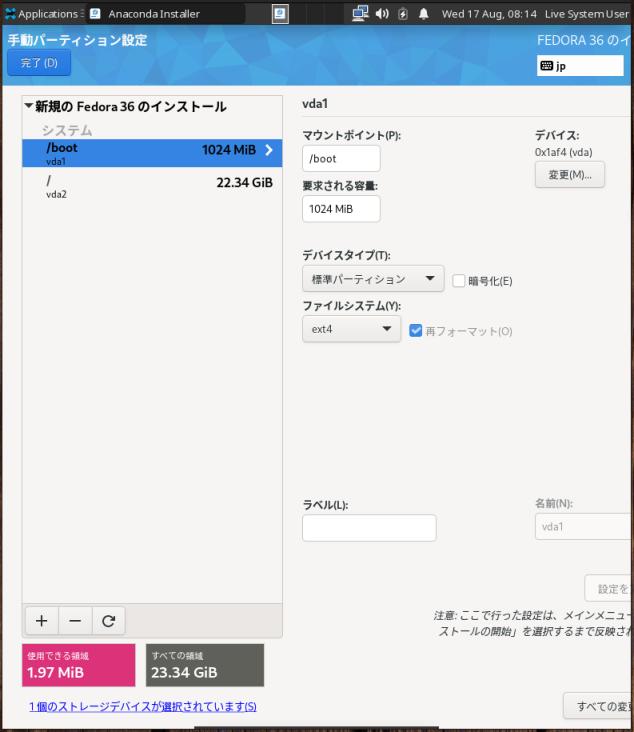Click the minus icon to remove partition
The height and width of the screenshot is (732, 634).
coord(75,620)
